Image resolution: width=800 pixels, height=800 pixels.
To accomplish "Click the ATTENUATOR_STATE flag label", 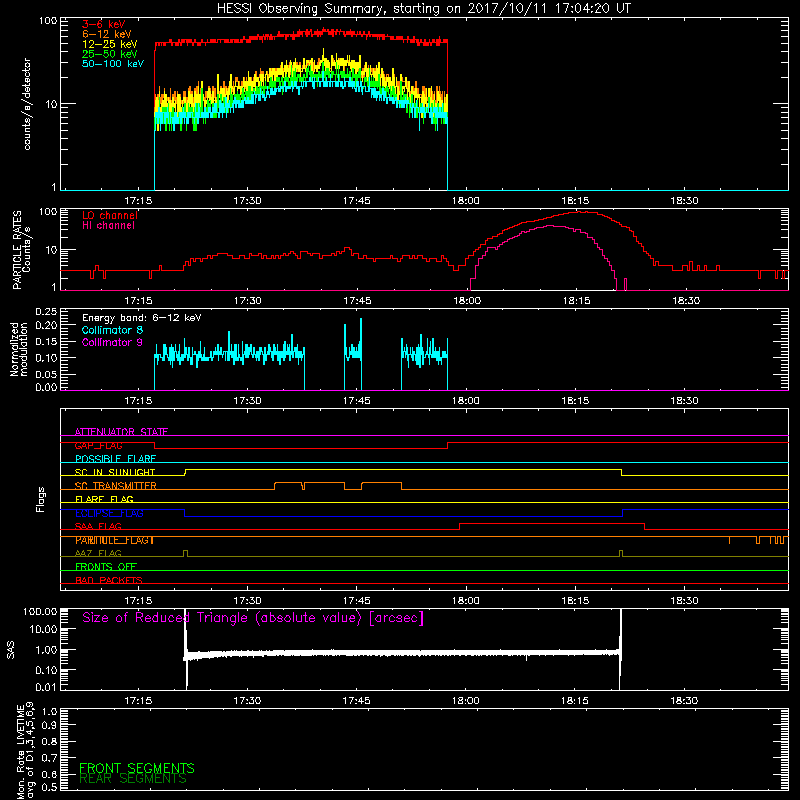I will pos(121,432).
